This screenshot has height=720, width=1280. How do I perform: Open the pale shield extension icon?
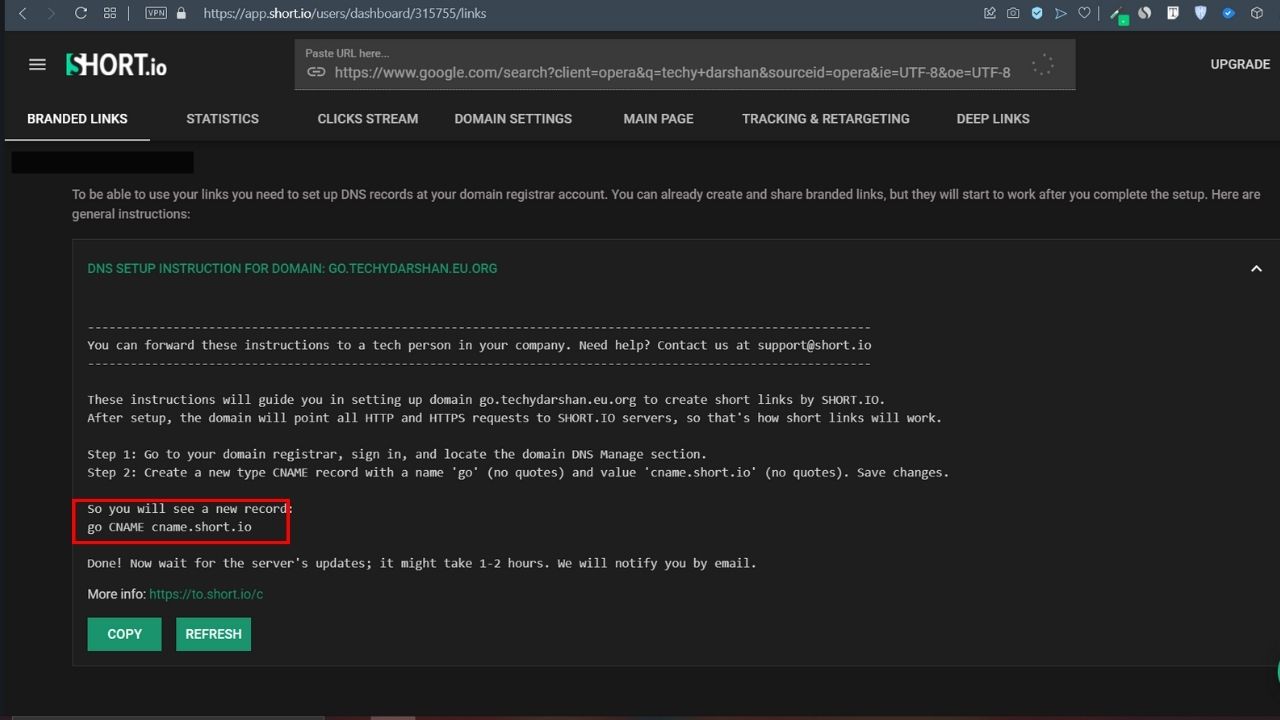point(1201,13)
